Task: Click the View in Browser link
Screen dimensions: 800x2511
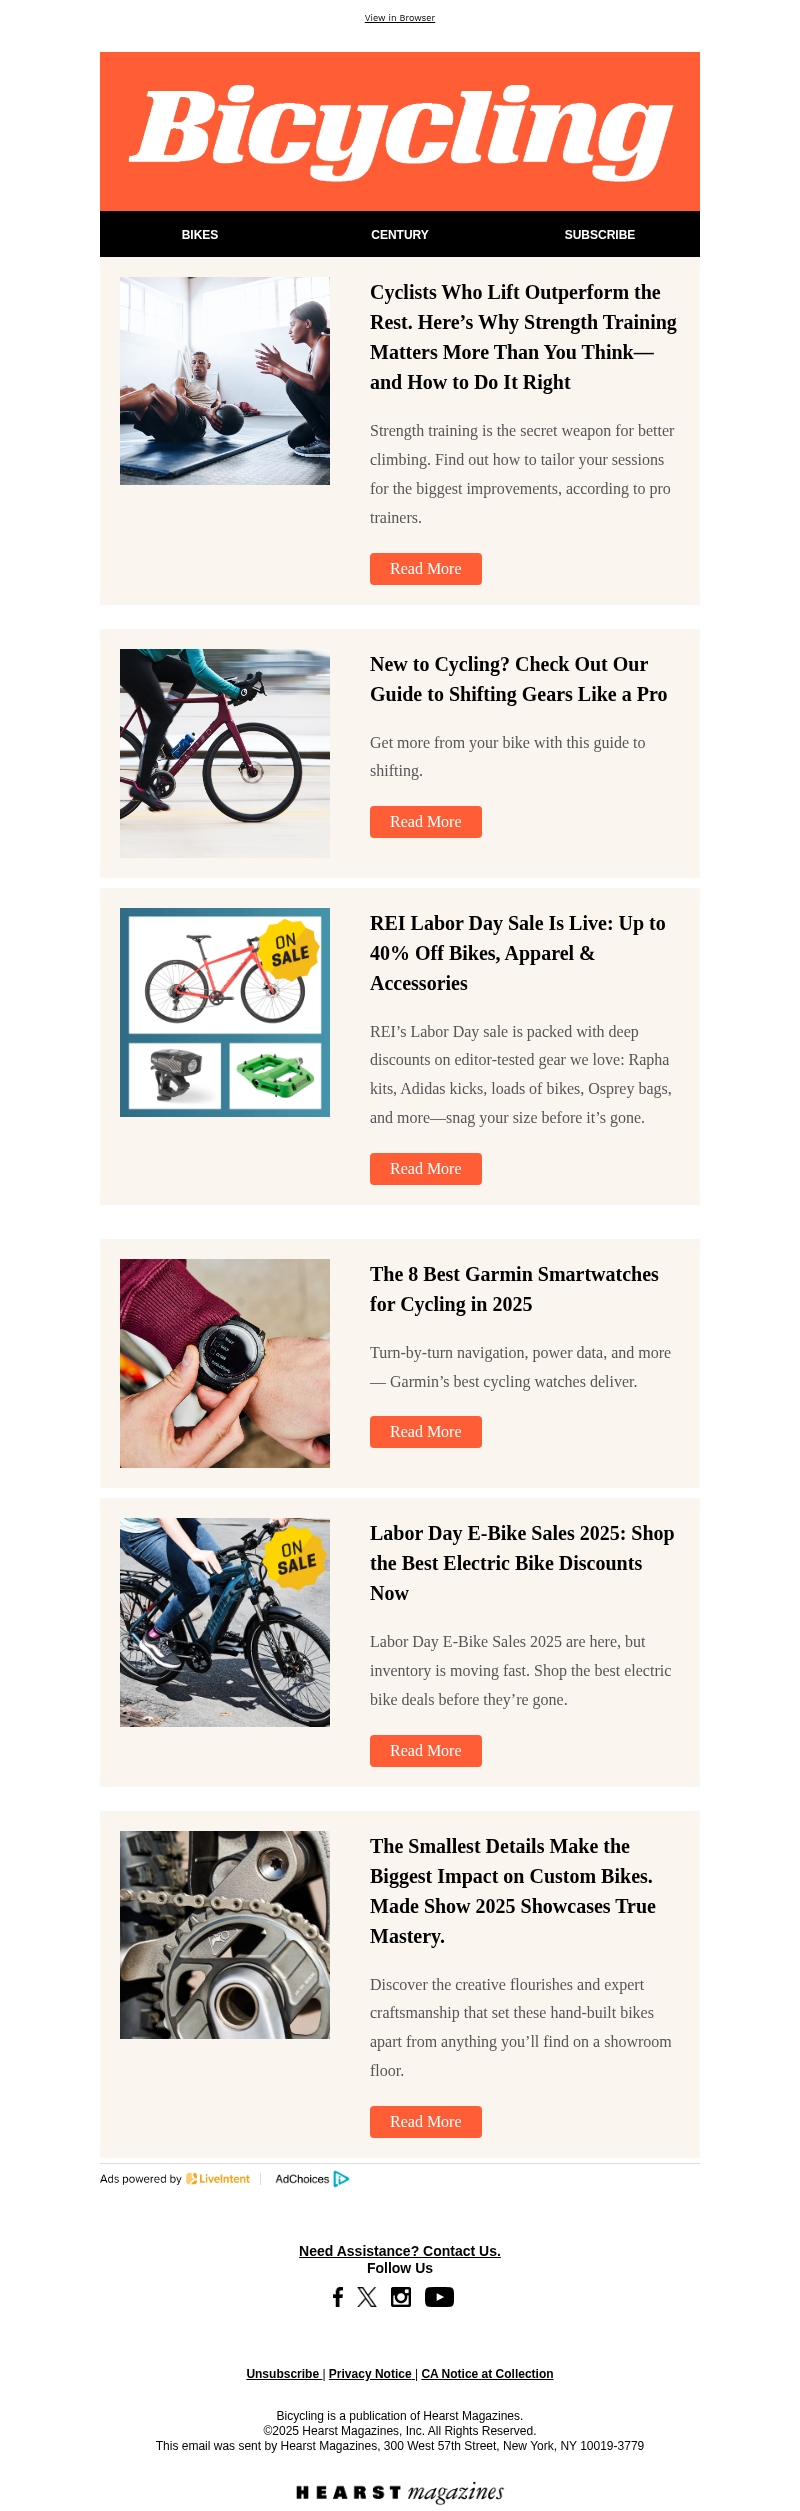Action: 400,18
